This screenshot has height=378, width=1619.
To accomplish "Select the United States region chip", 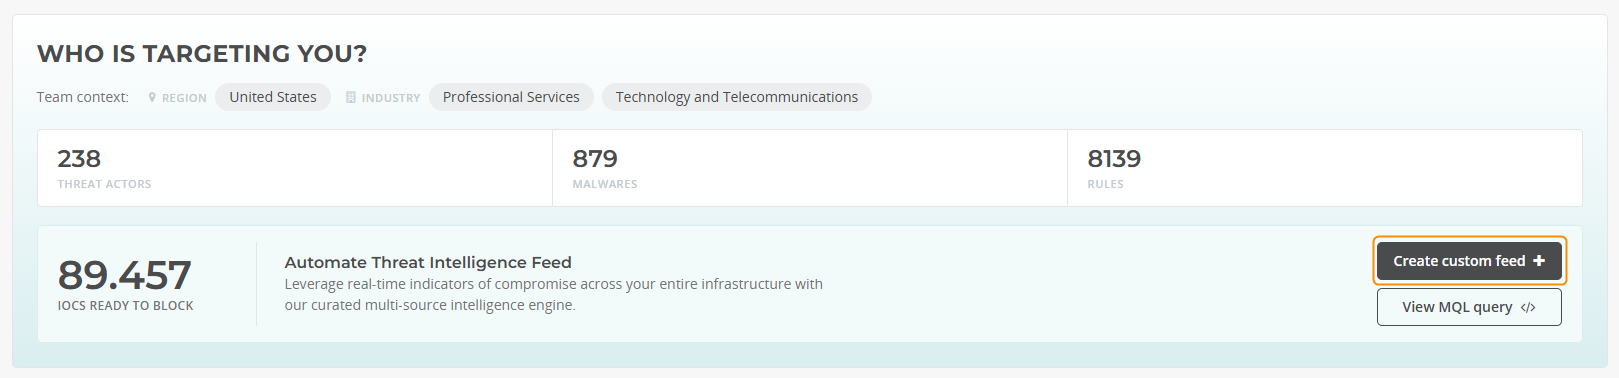I will [273, 97].
